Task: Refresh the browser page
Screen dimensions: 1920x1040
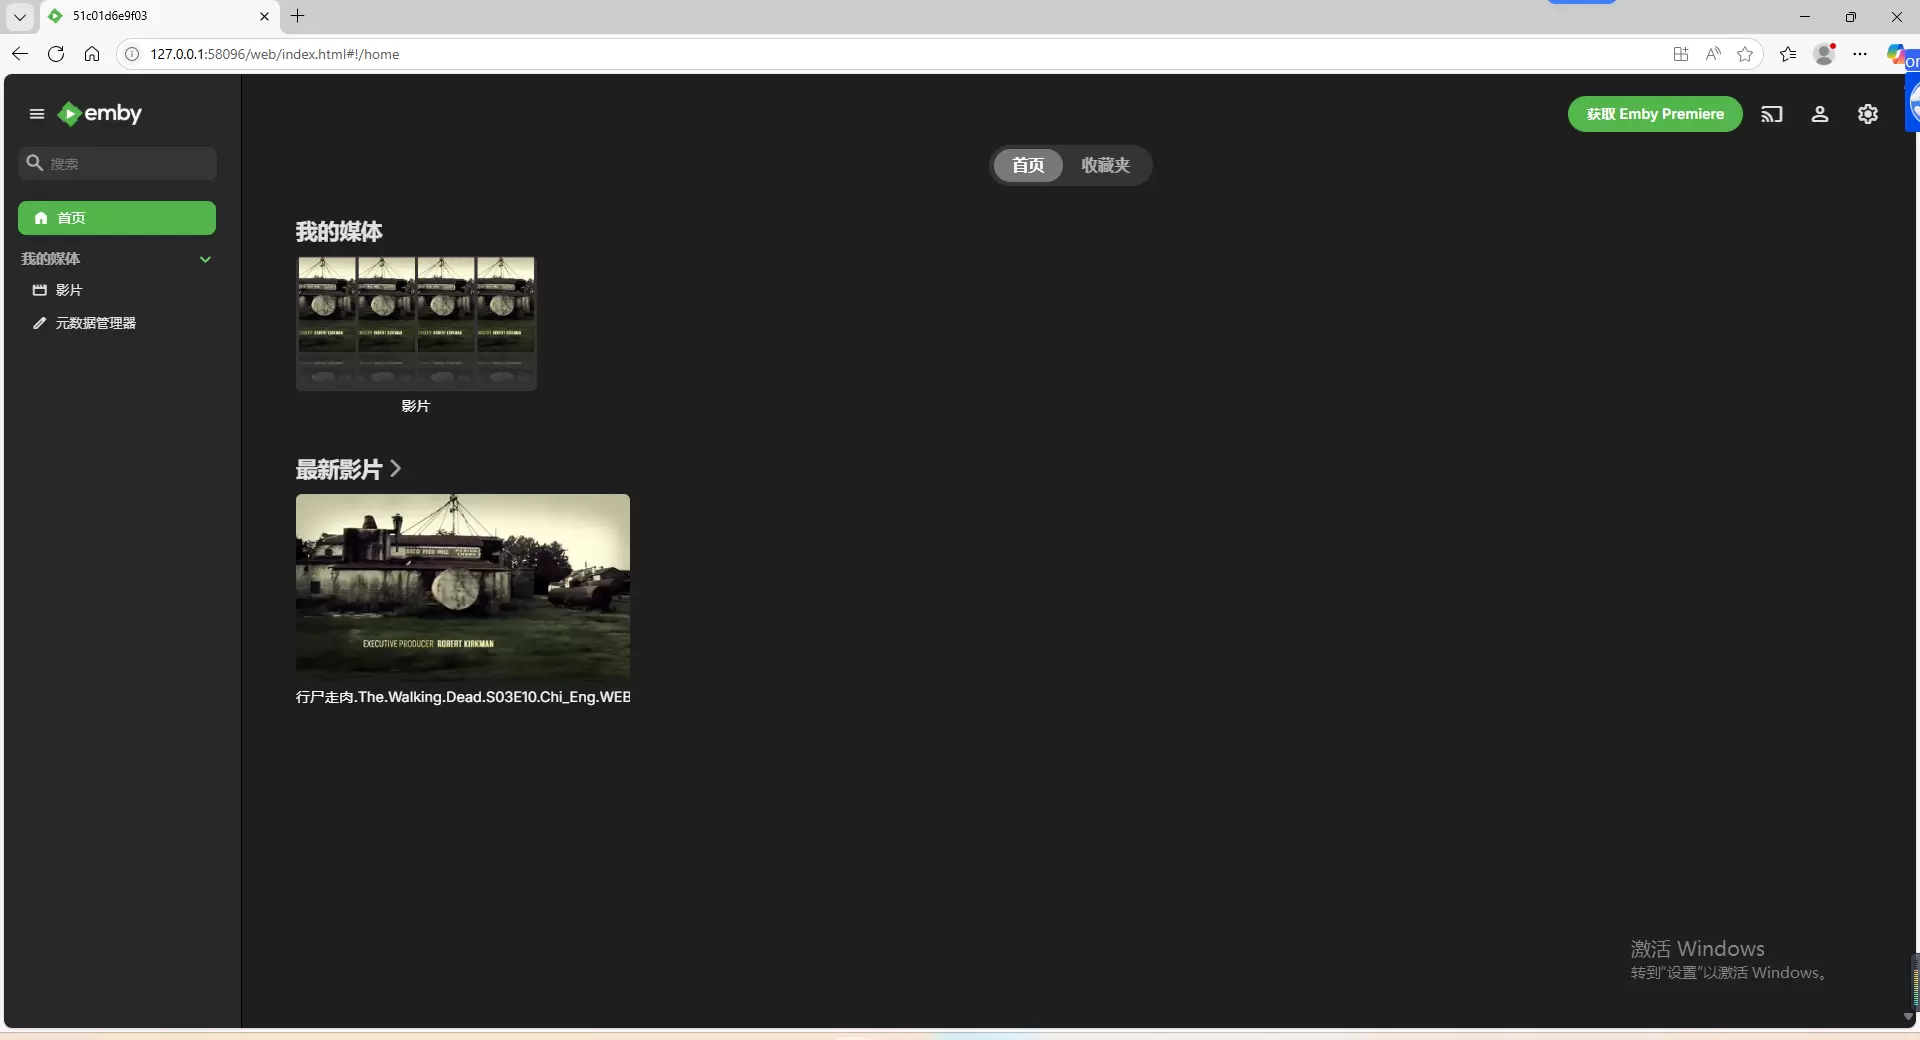Action: (56, 54)
